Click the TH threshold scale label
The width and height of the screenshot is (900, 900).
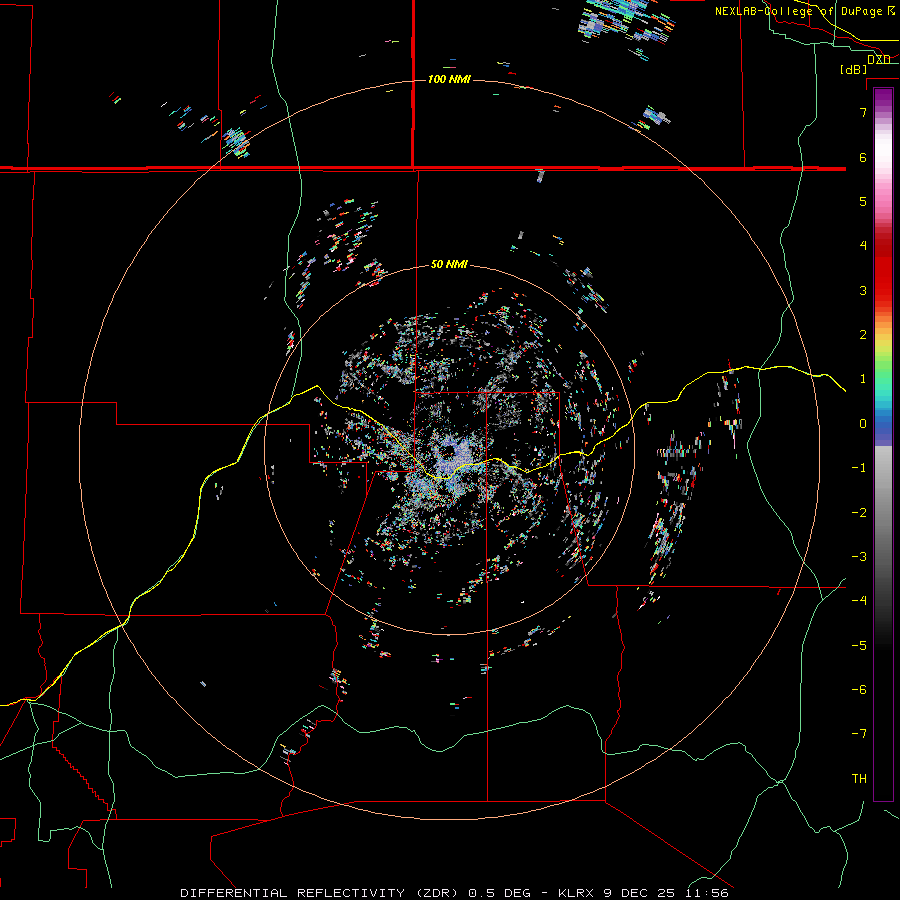coord(859,778)
